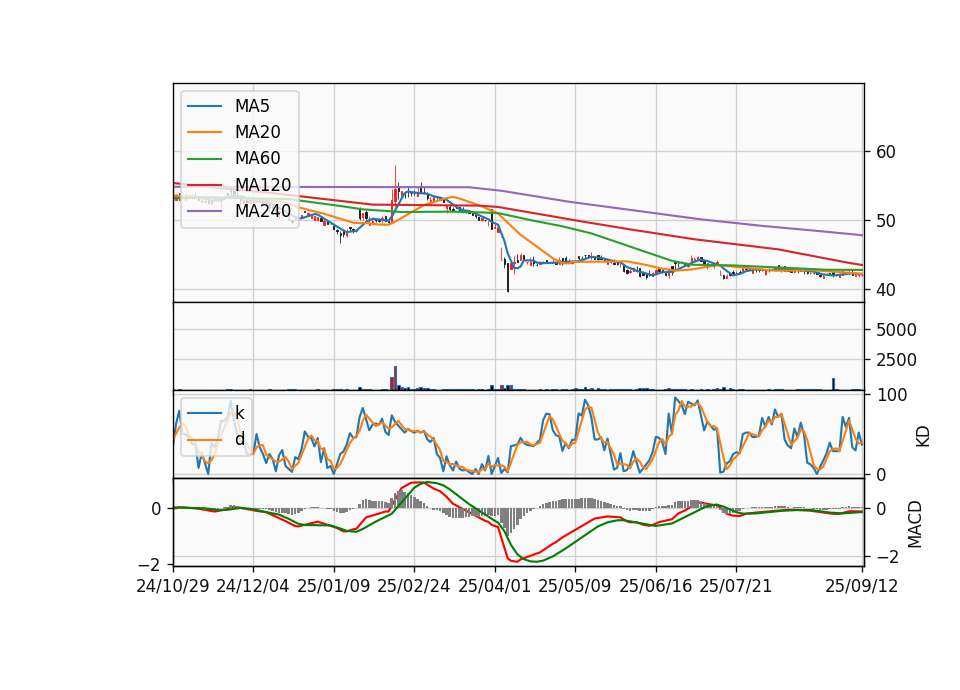Click the KD axis title

[923, 437]
